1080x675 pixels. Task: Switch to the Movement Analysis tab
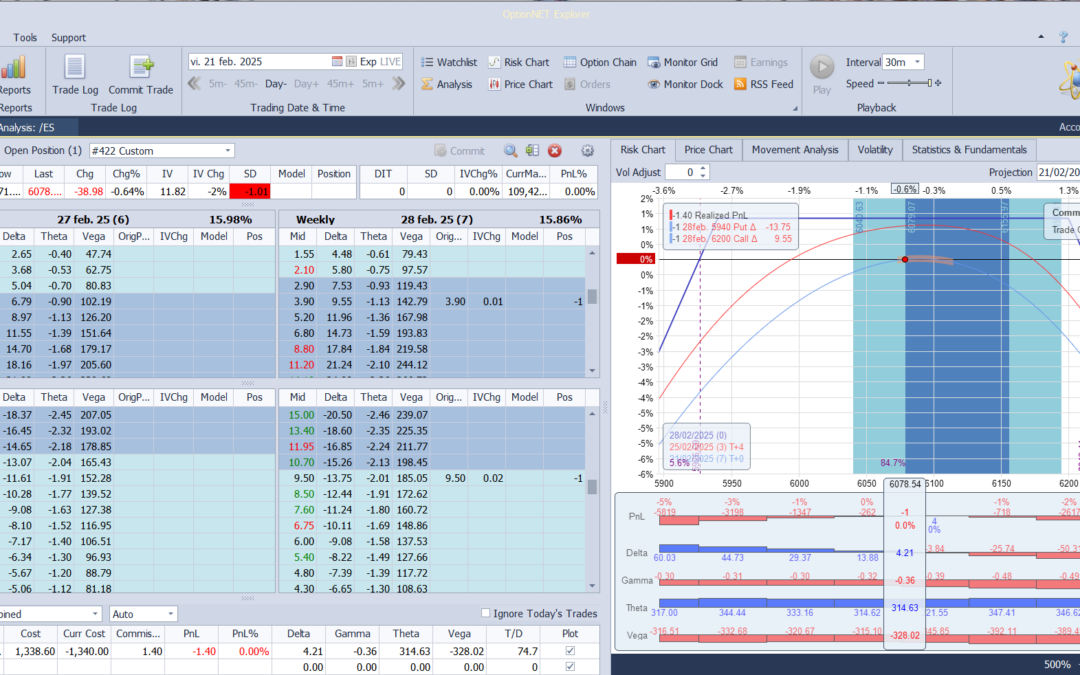point(795,150)
